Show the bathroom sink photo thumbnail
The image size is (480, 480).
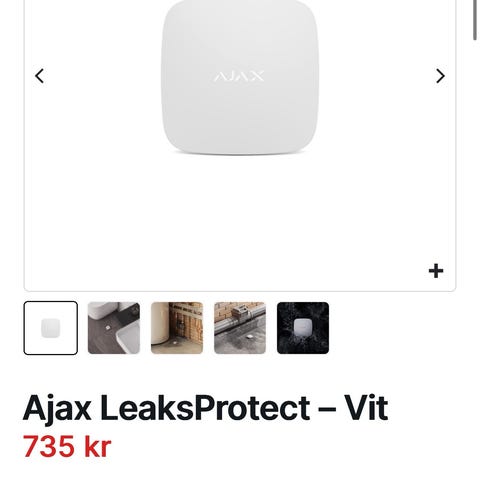coord(114,328)
